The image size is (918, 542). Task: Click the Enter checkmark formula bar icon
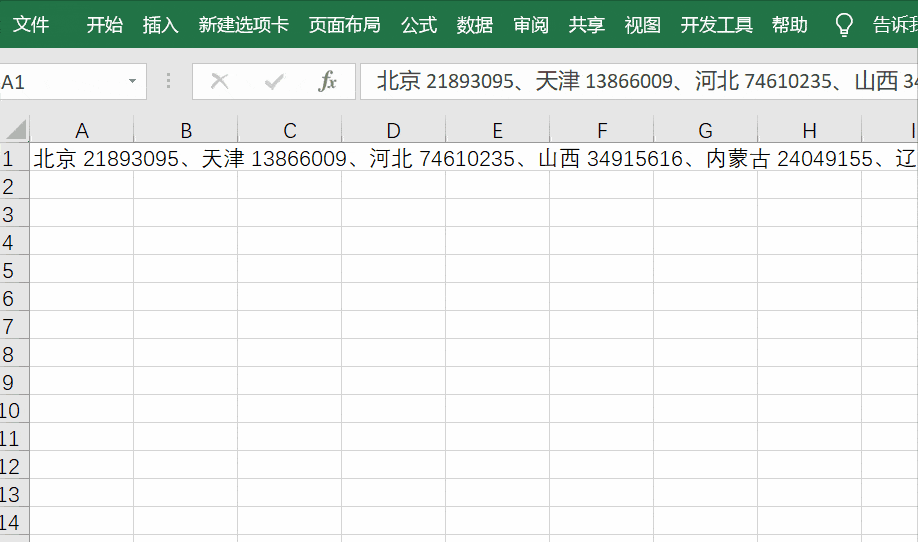[x=273, y=81]
